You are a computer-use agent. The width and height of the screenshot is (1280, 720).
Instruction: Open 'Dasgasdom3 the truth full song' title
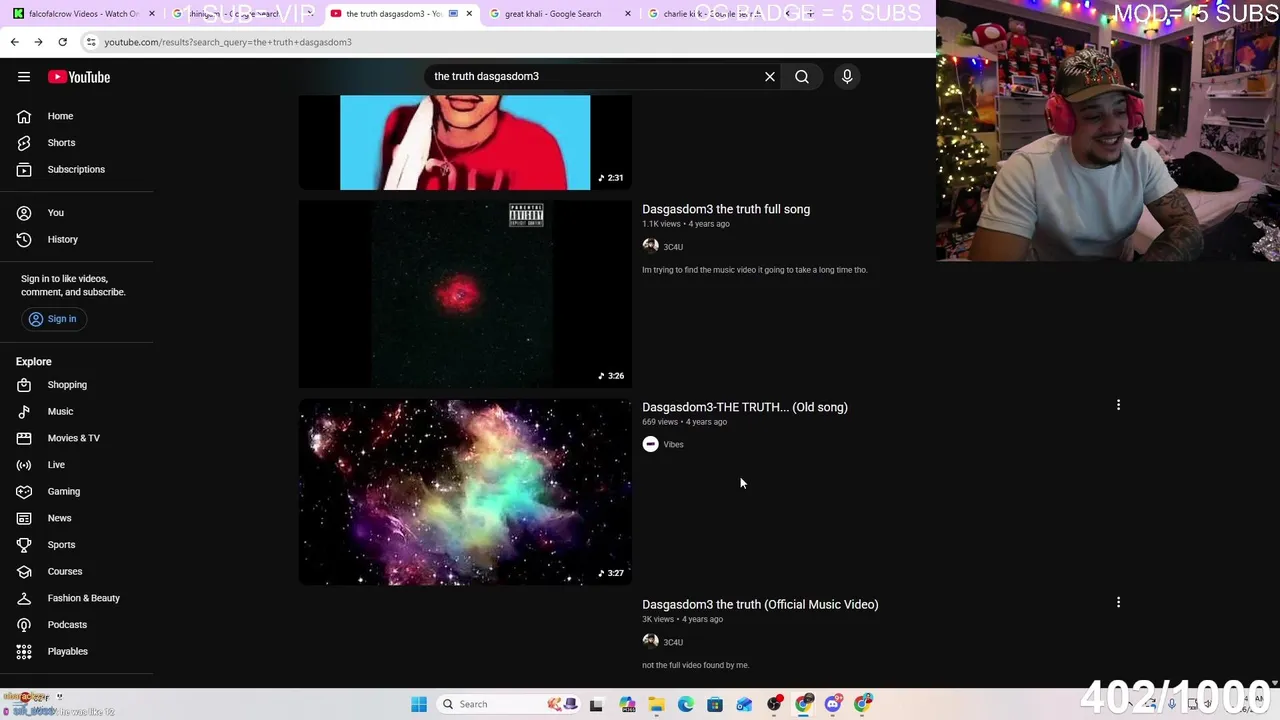(x=726, y=209)
